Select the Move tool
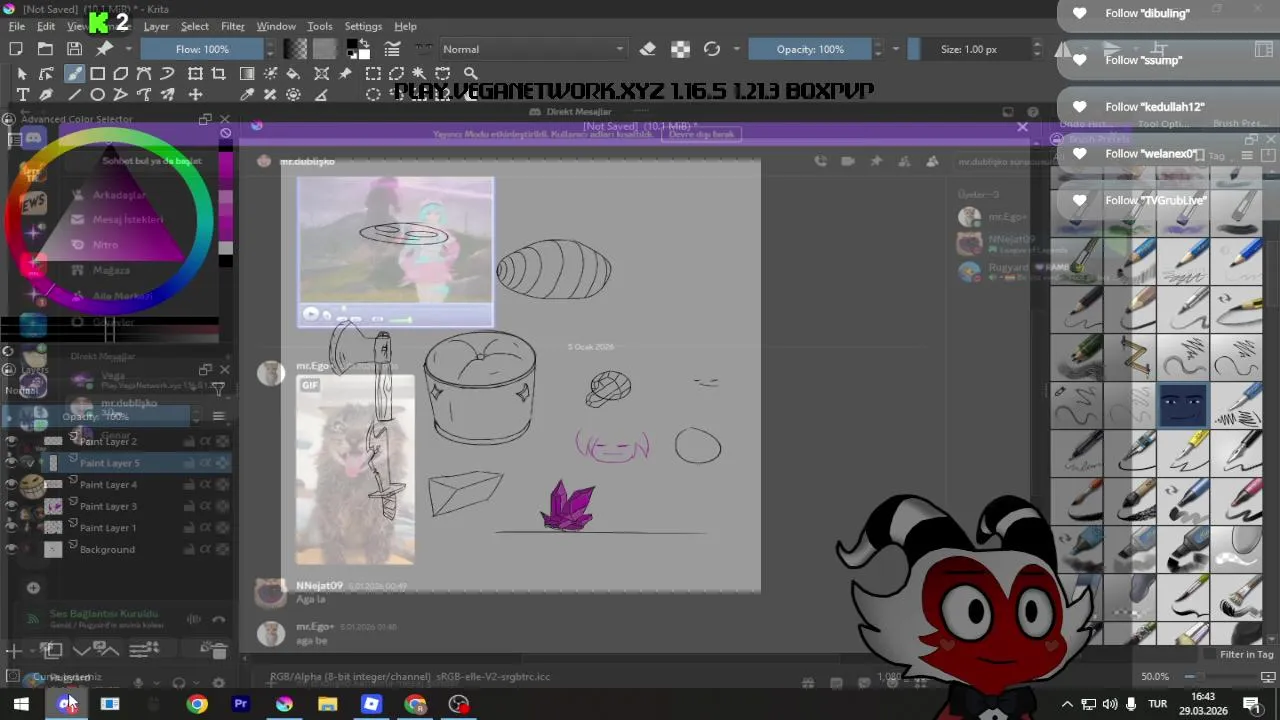1280x720 pixels. tap(196, 95)
